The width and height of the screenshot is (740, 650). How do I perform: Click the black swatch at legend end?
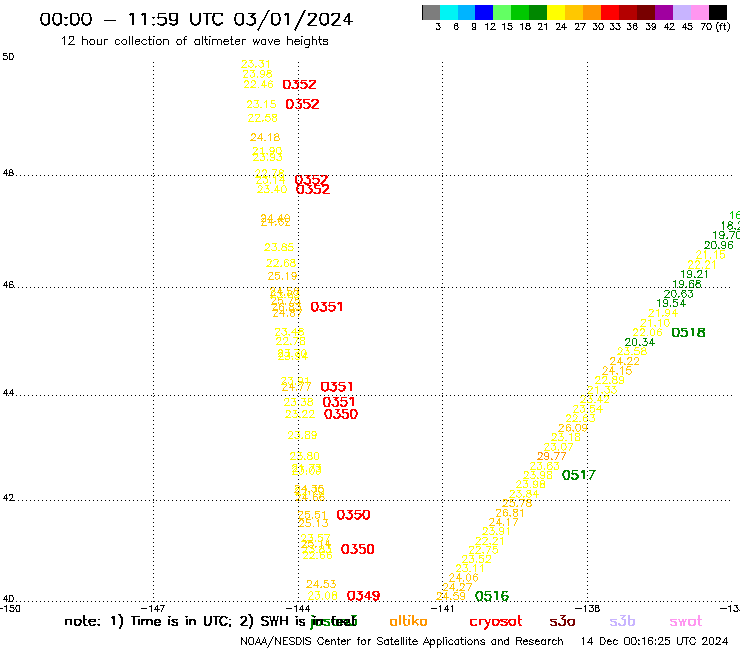click(717, 12)
